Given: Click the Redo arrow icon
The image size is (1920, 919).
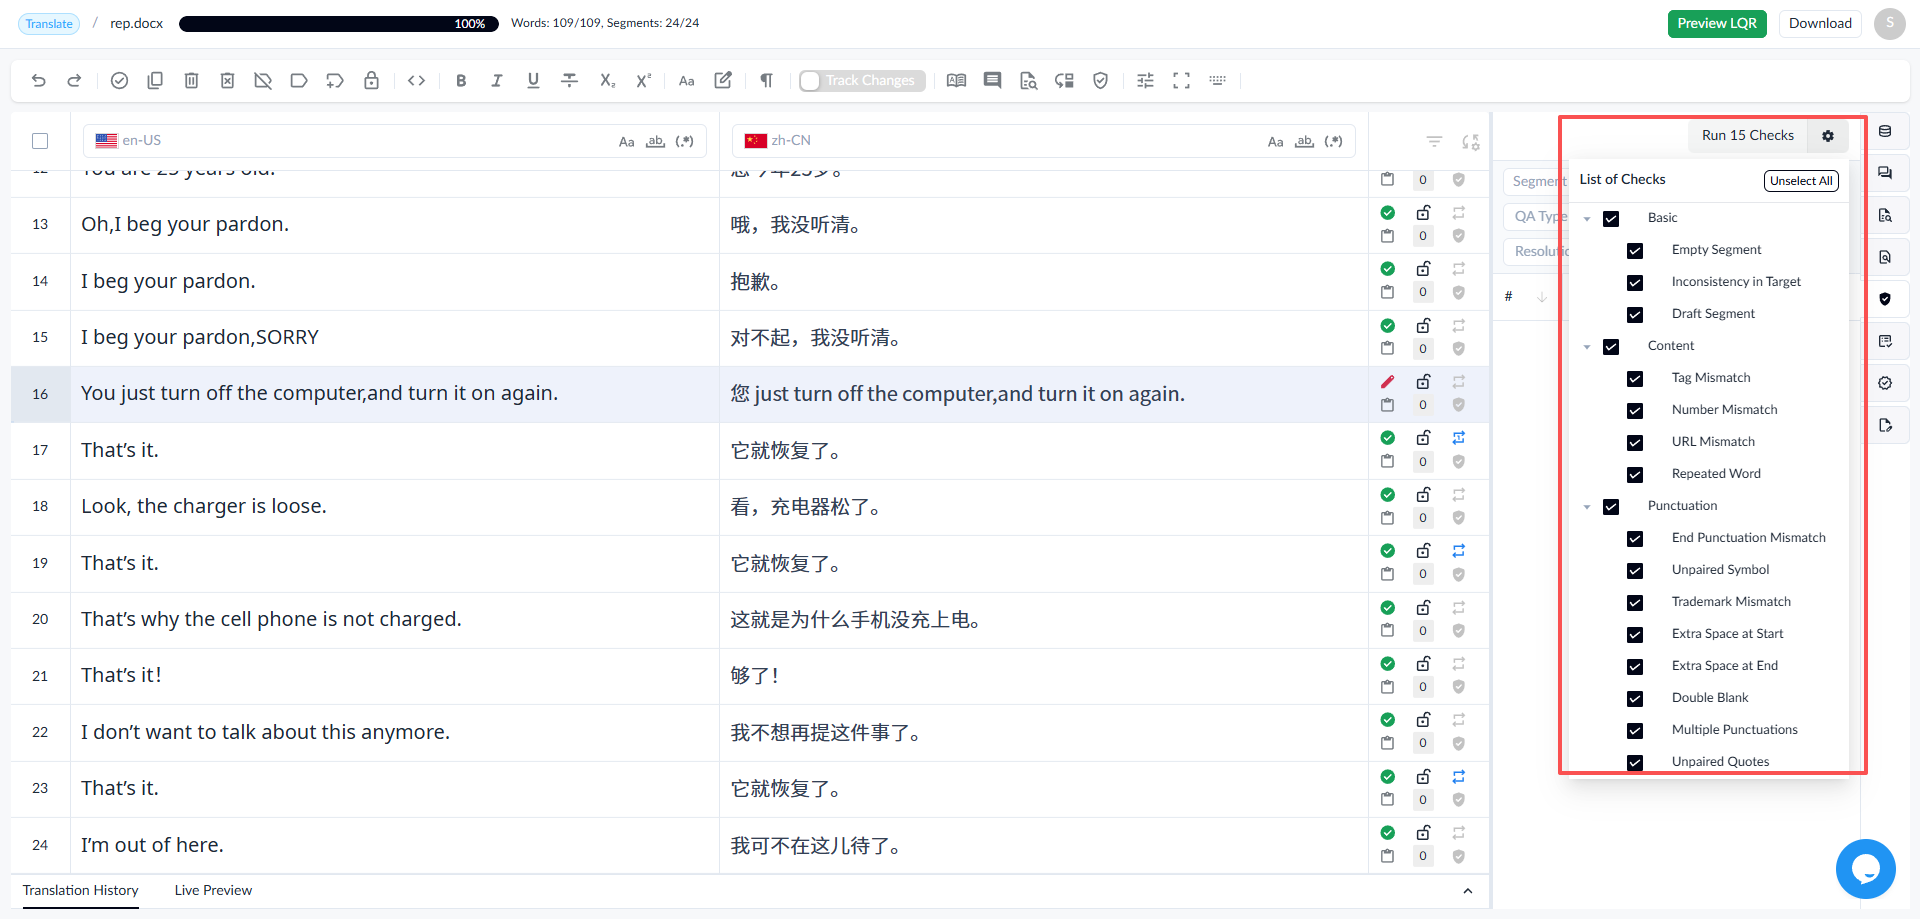Looking at the screenshot, I should pyautogui.click(x=74, y=81).
